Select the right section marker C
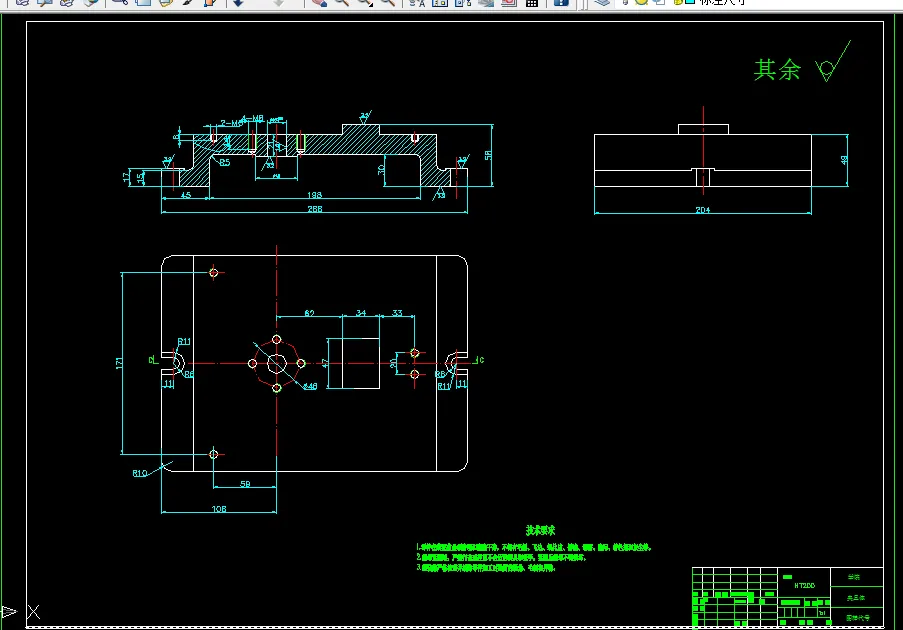903x630 pixels. [479, 360]
